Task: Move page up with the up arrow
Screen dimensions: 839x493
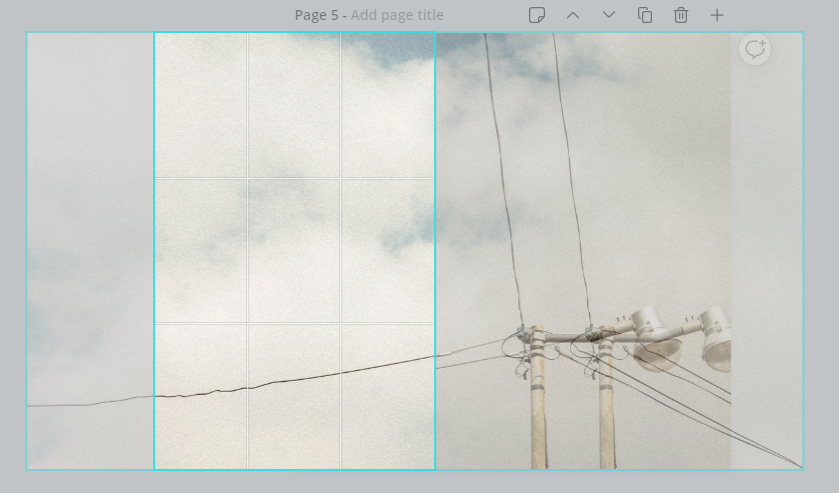Action: [573, 15]
